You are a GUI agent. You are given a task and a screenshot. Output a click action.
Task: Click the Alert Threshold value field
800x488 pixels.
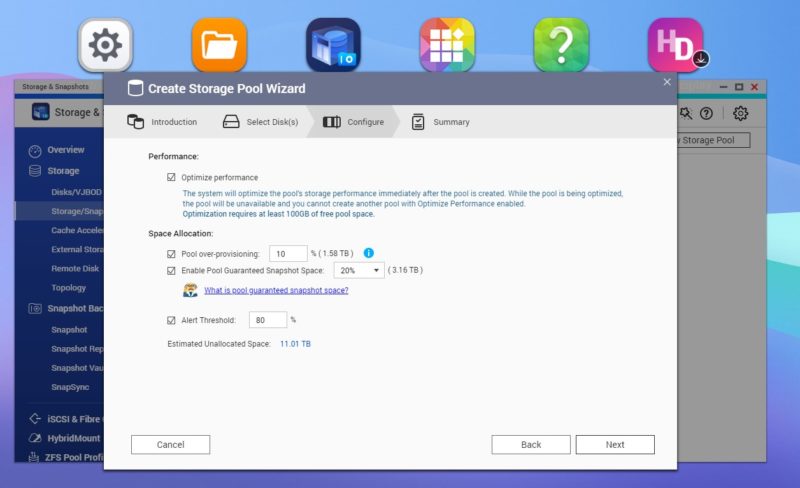[268, 320]
